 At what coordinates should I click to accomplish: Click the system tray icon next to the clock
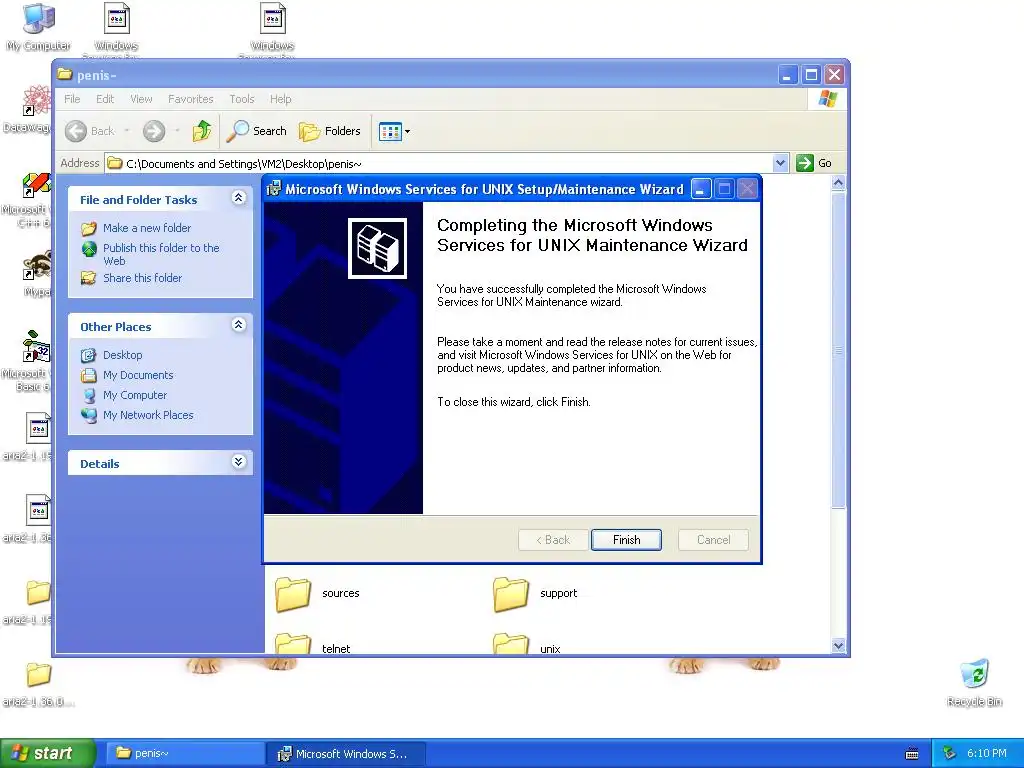[x=949, y=754]
